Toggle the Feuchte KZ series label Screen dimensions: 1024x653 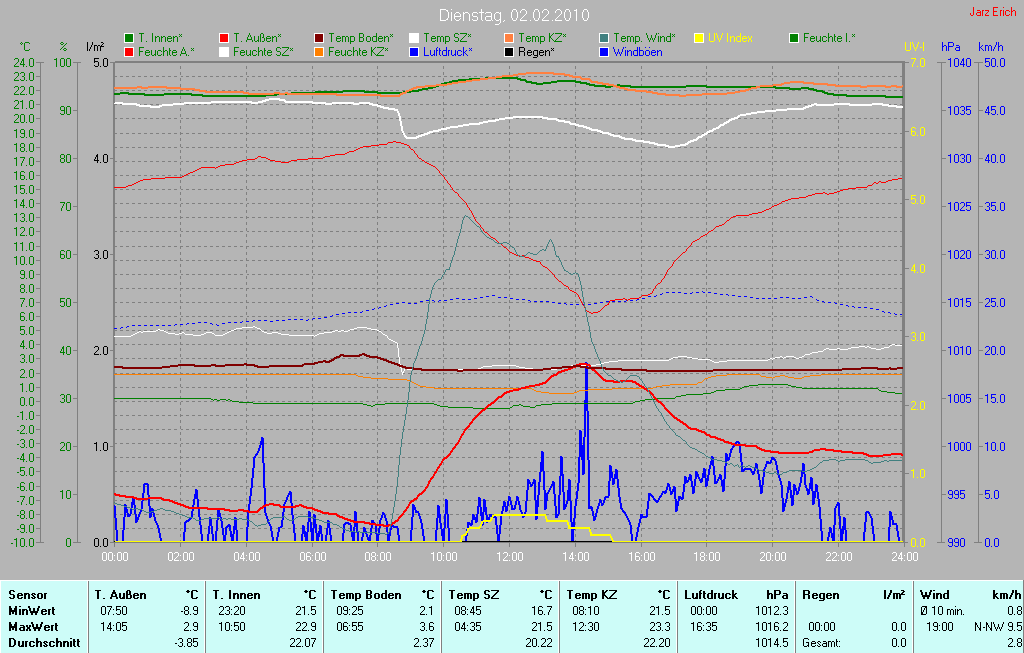pyautogui.click(x=357, y=51)
